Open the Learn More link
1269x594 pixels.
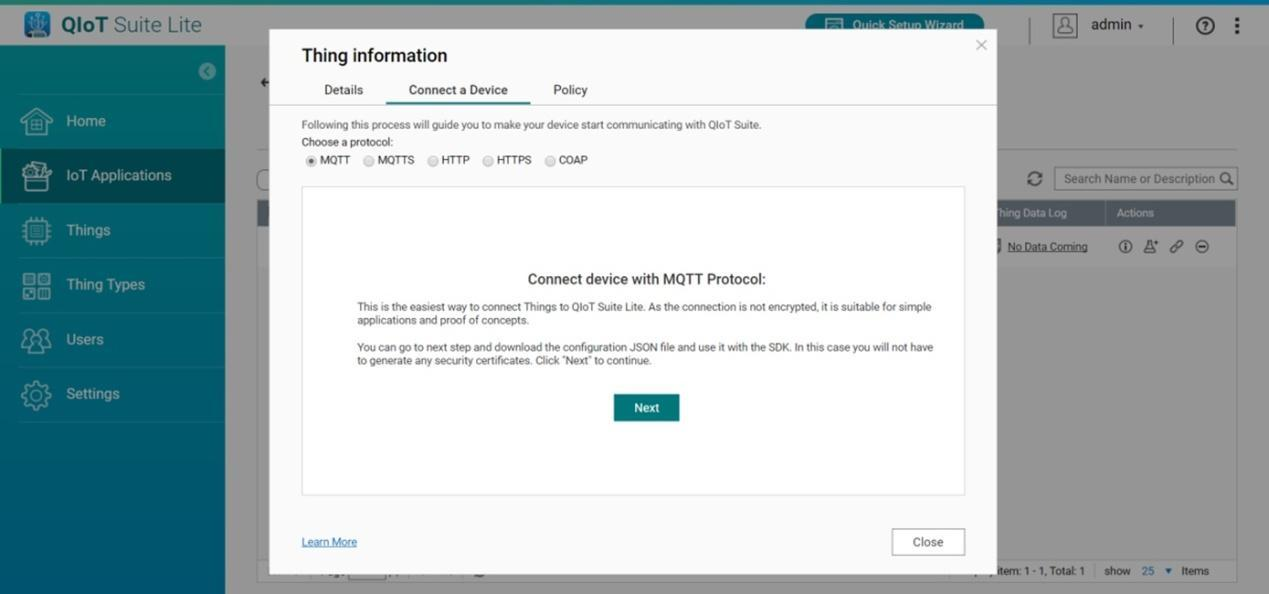(329, 542)
